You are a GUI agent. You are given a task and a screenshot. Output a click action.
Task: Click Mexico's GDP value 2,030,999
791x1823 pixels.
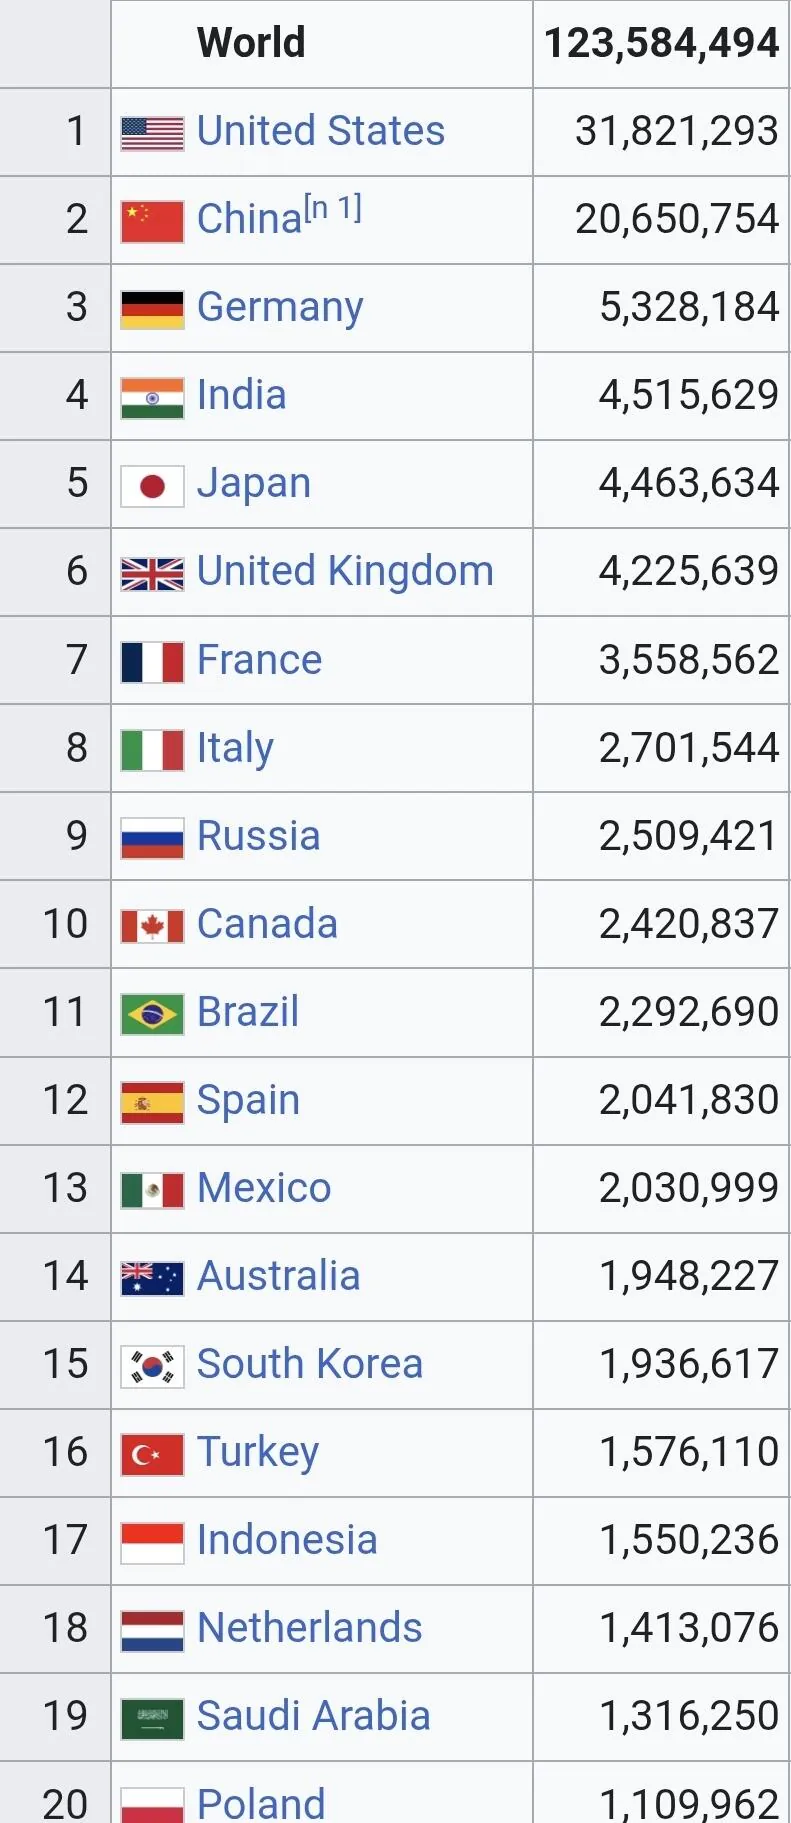(x=688, y=1188)
